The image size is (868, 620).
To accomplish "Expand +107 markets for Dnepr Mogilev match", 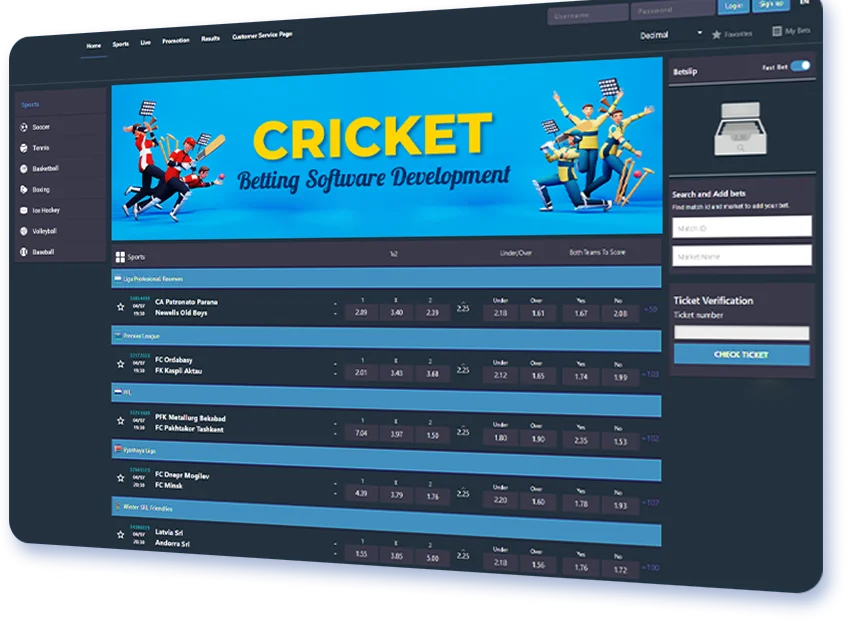I will click(x=650, y=503).
